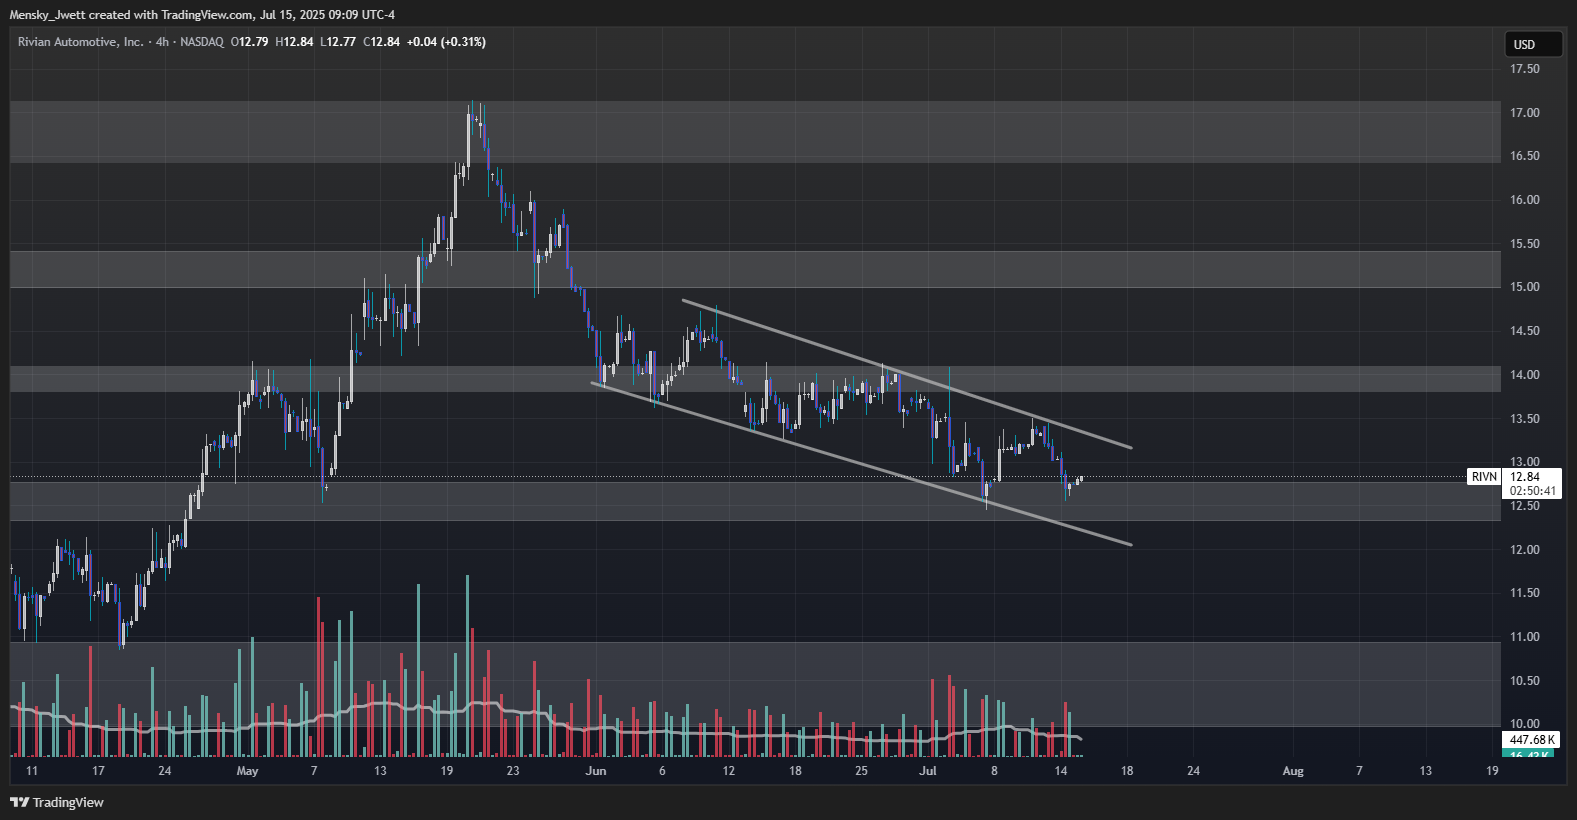Select the lower descending channel trendline
The image size is (1577, 820).
pyautogui.click(x=861, y=463)
